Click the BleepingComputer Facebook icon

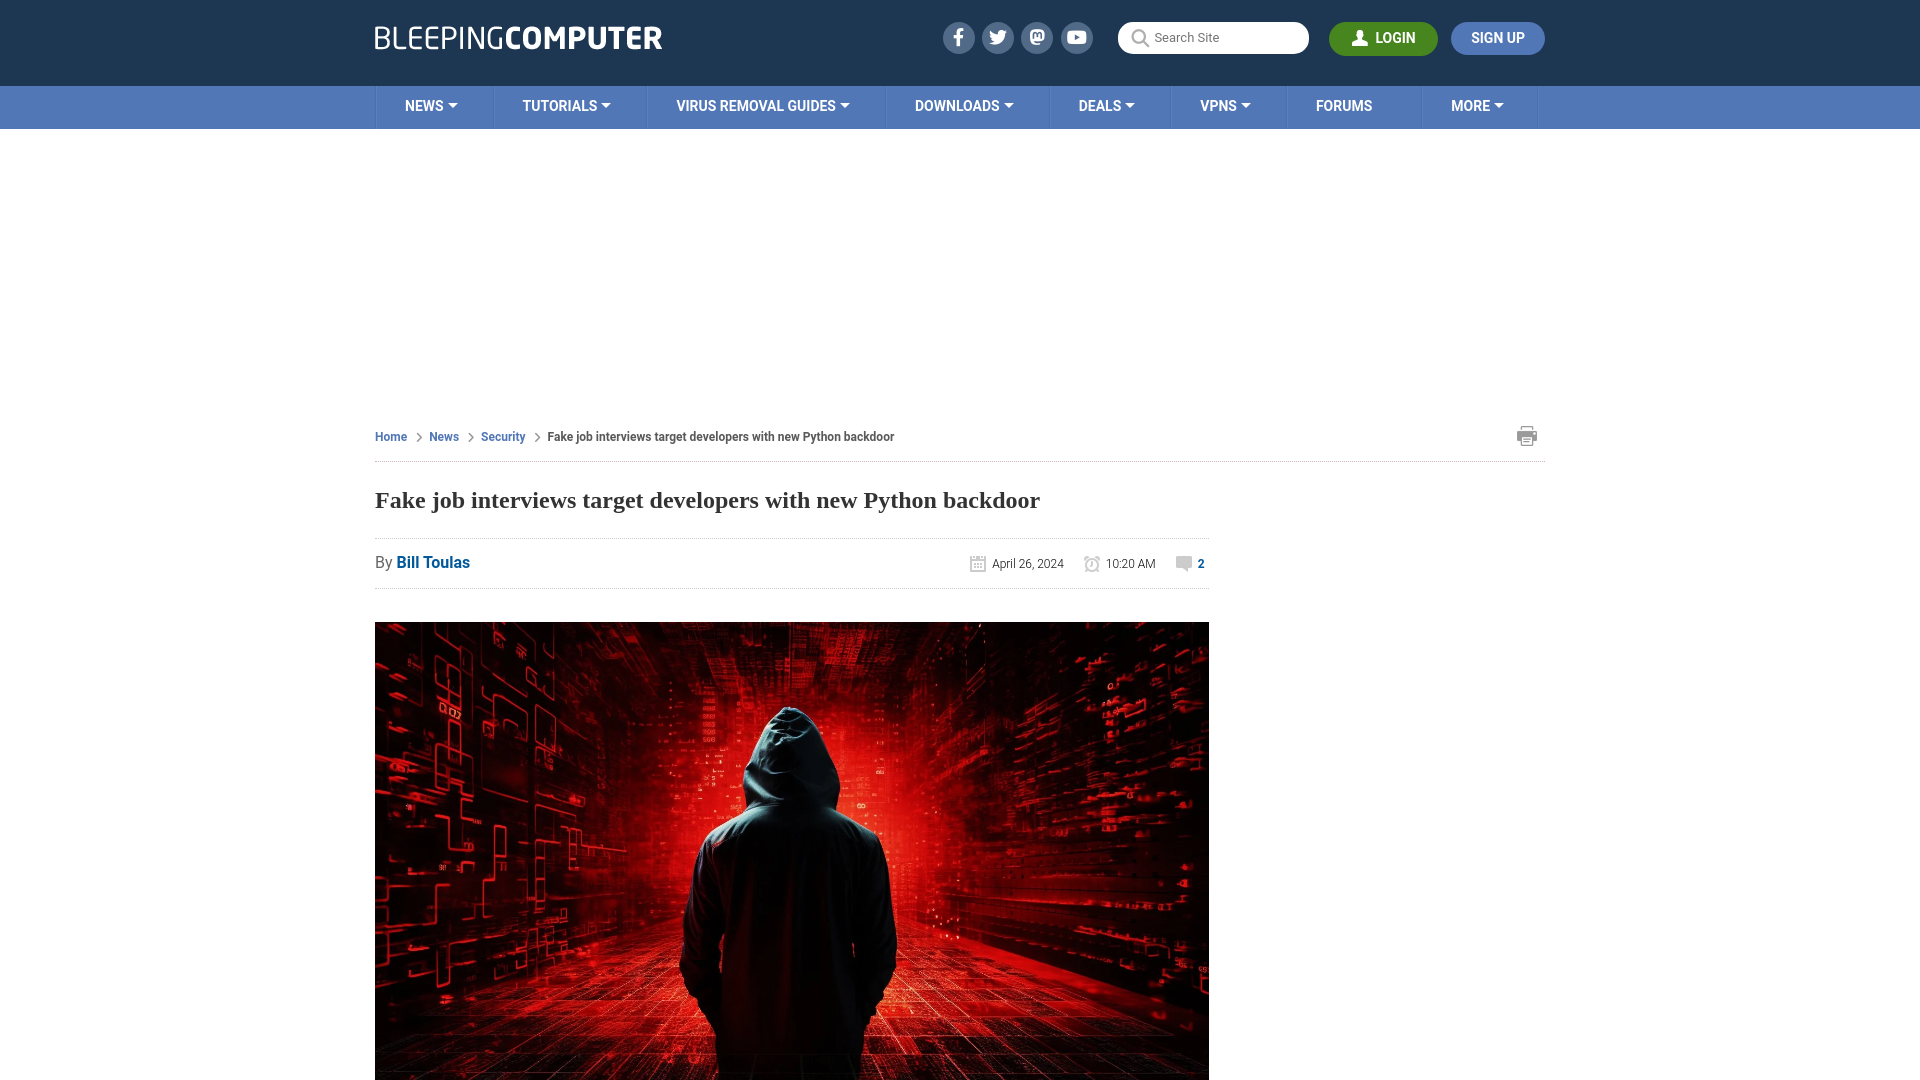click(x=957, y=37)
